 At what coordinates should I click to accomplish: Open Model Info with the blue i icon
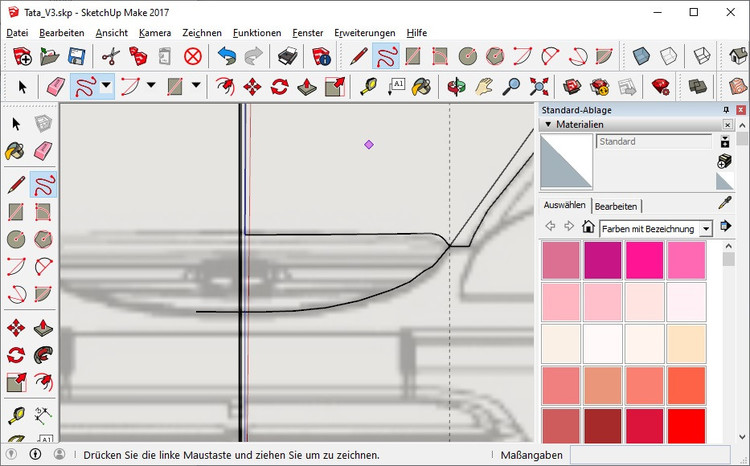pyautogui.click(x=321, y=56)
